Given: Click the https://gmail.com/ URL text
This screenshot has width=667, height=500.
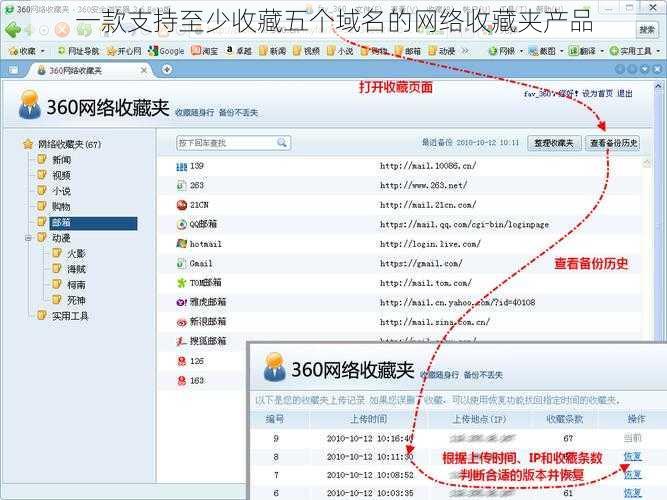Looking at the screenshot, I should 421,263.
